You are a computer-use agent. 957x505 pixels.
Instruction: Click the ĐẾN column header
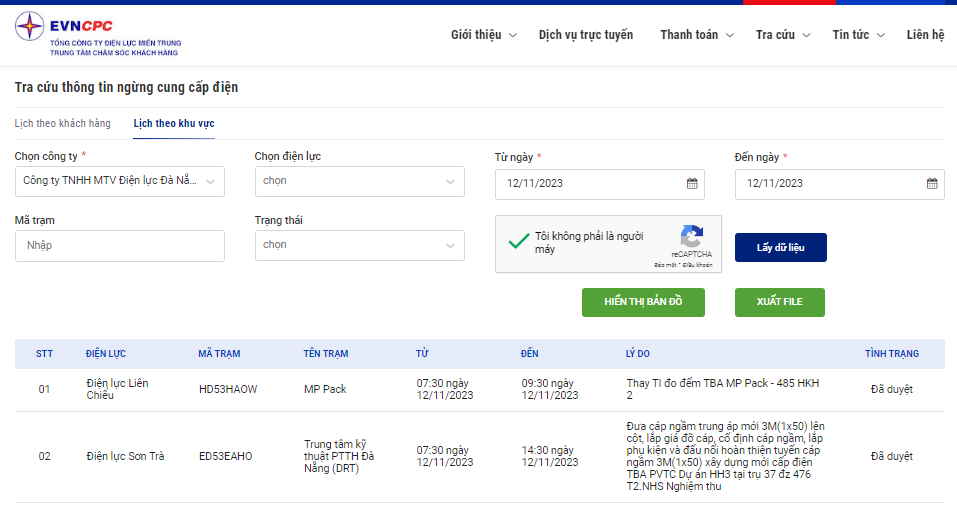coord(529,354)
